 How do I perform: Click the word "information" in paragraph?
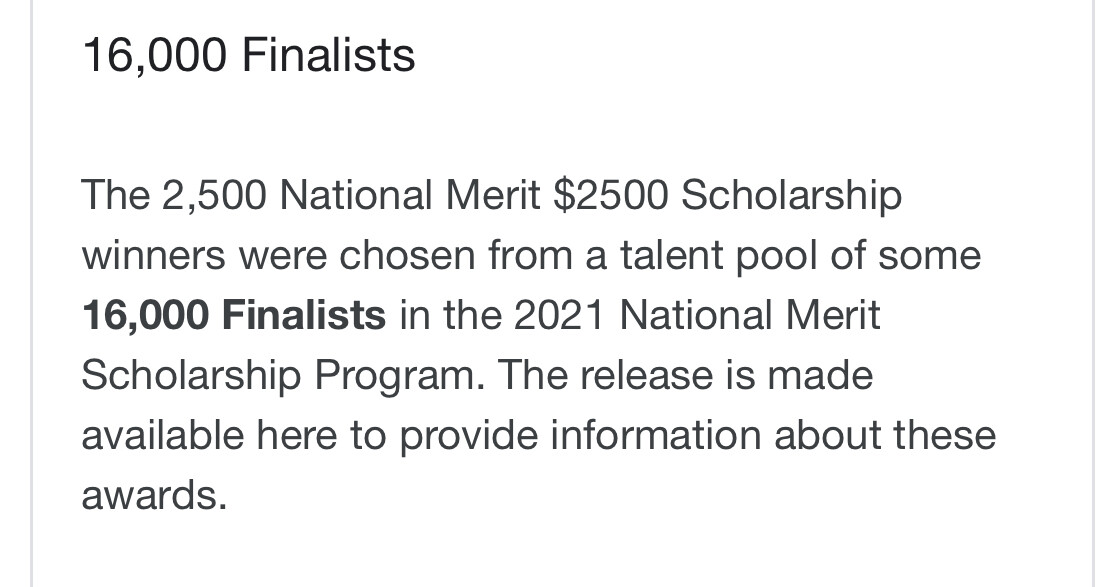coord(655,435)
